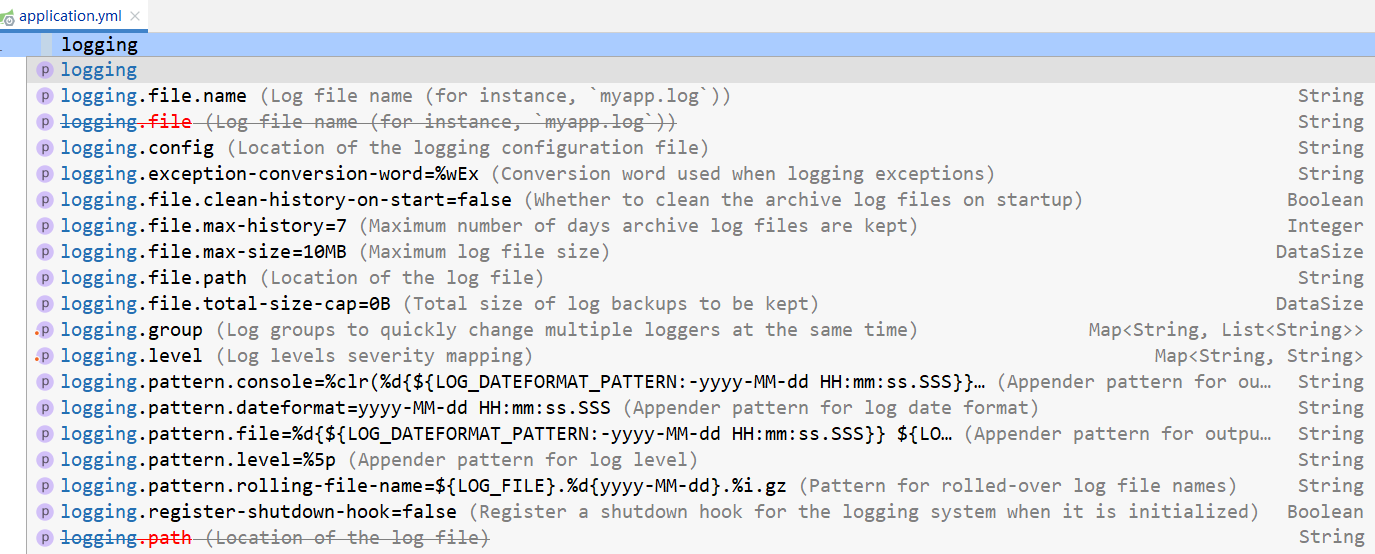Close the application.yml editor tab
Viewport: 1375px width, 554px height.
(x=135, y=16)
